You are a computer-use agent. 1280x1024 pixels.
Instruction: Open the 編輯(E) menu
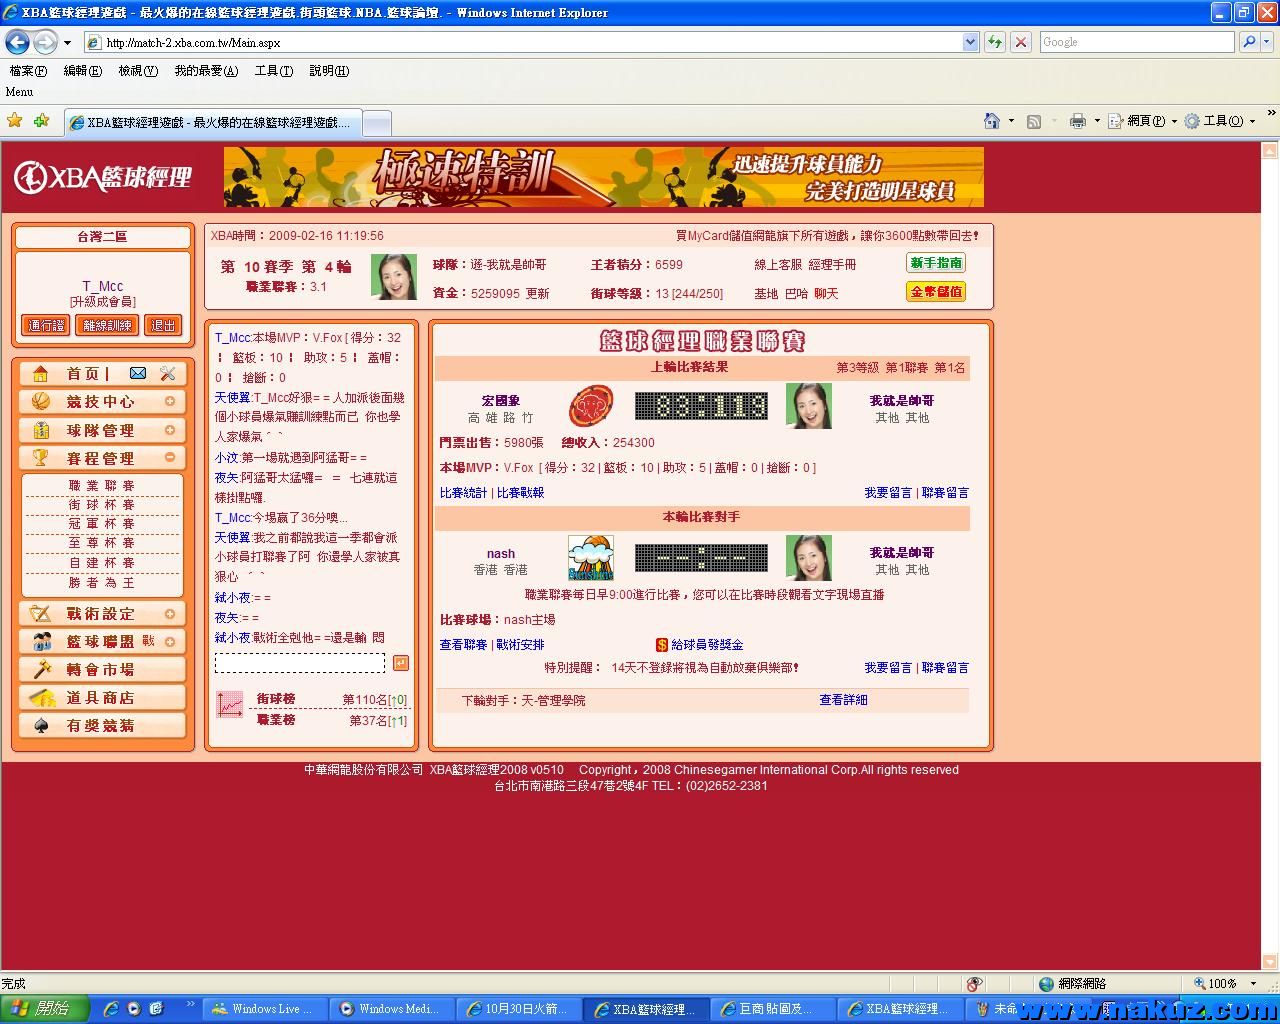pyautogui.click(x=82, y=71)
